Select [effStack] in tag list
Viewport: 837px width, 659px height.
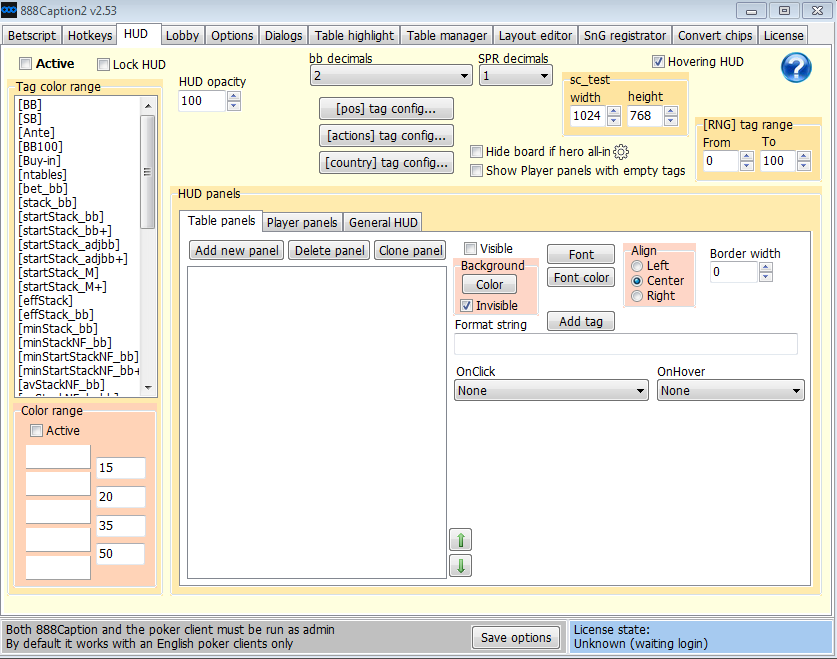coord(45,300)
